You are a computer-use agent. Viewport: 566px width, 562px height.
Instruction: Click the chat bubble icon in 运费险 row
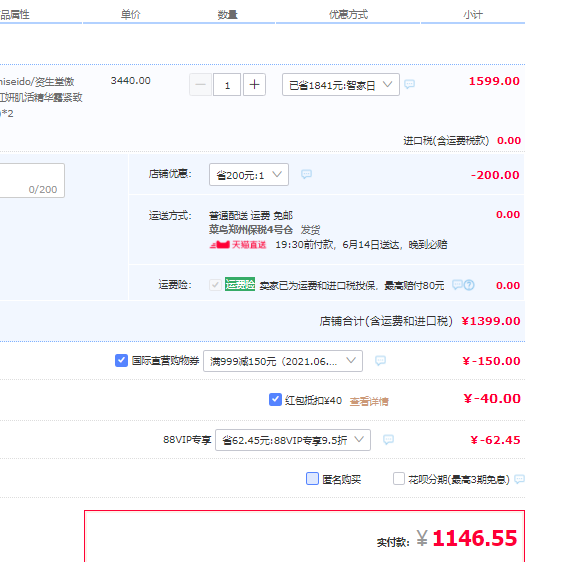point(457,285)
